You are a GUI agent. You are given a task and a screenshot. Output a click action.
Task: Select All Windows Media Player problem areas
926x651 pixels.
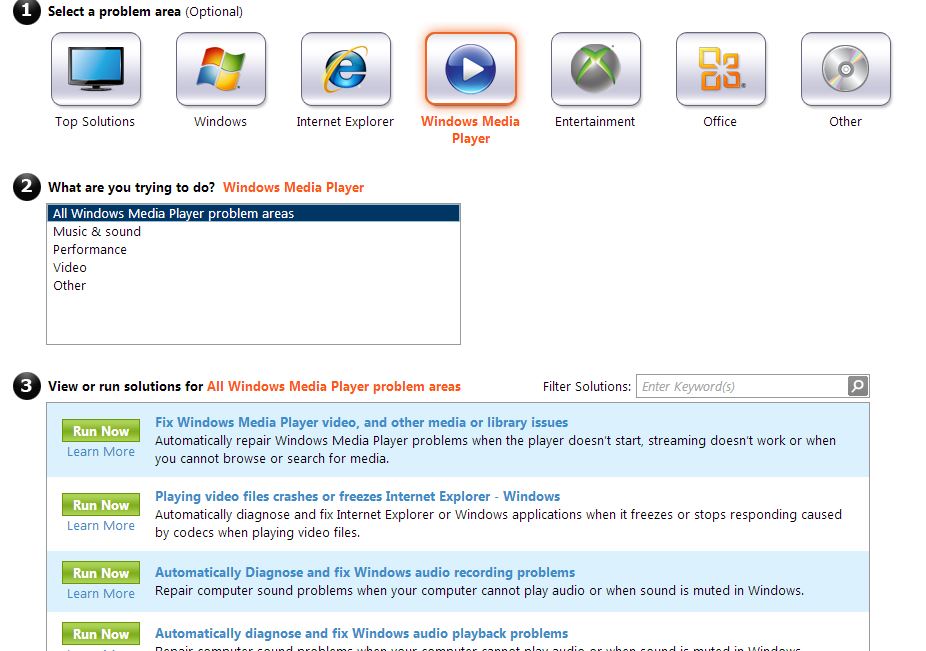pyautogui.click(x=173, y=214)
